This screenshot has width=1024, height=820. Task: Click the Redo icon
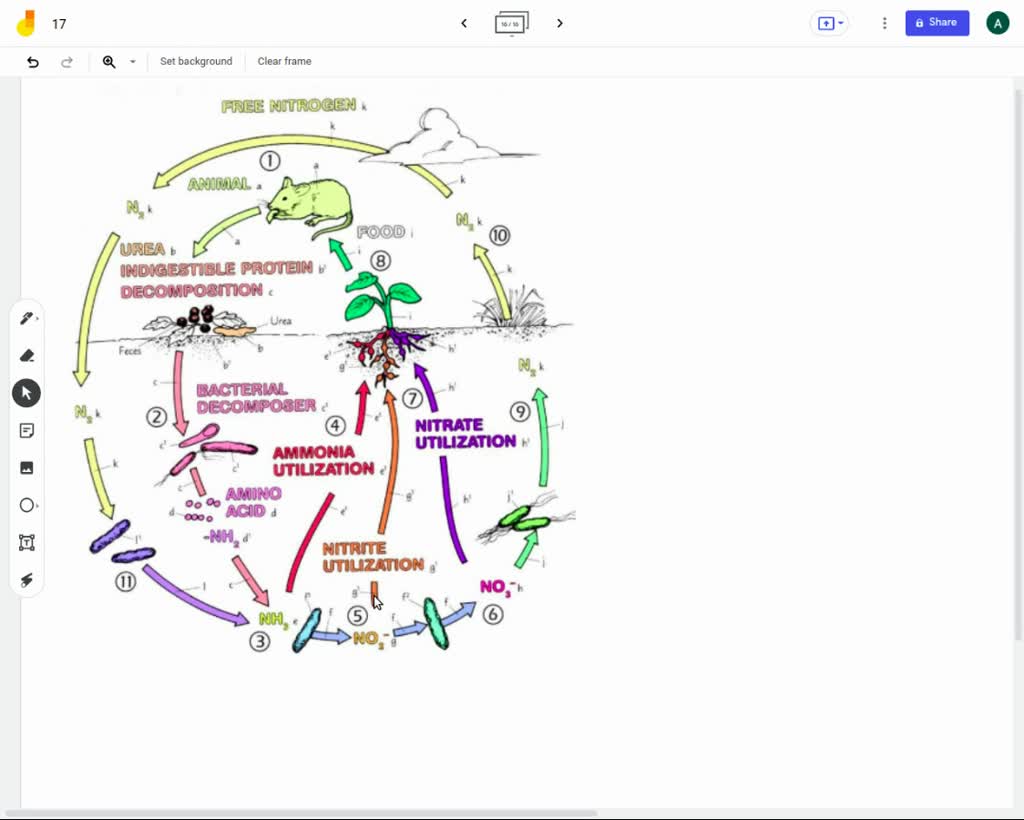67,61
